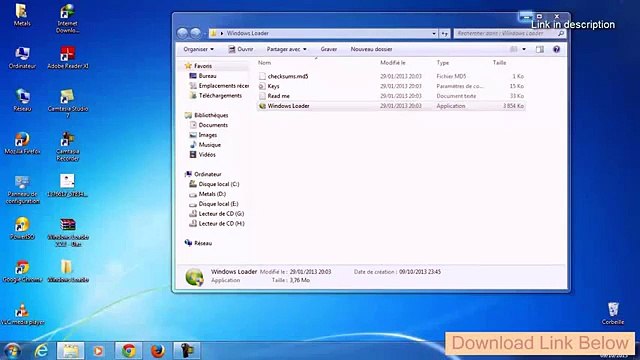
Task: Open Disque local (E:) drive
Action: (x=218, y=204)
